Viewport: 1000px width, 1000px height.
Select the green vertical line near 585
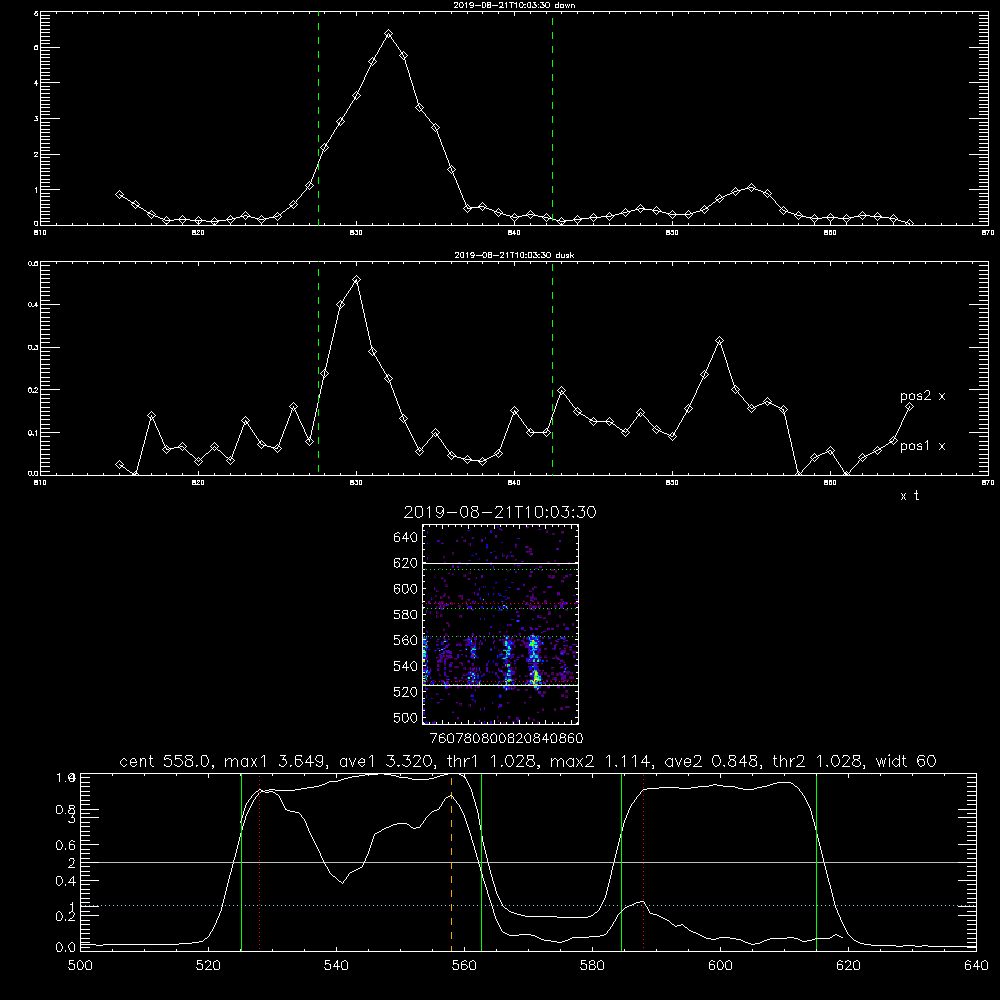(x=621, y=862)
